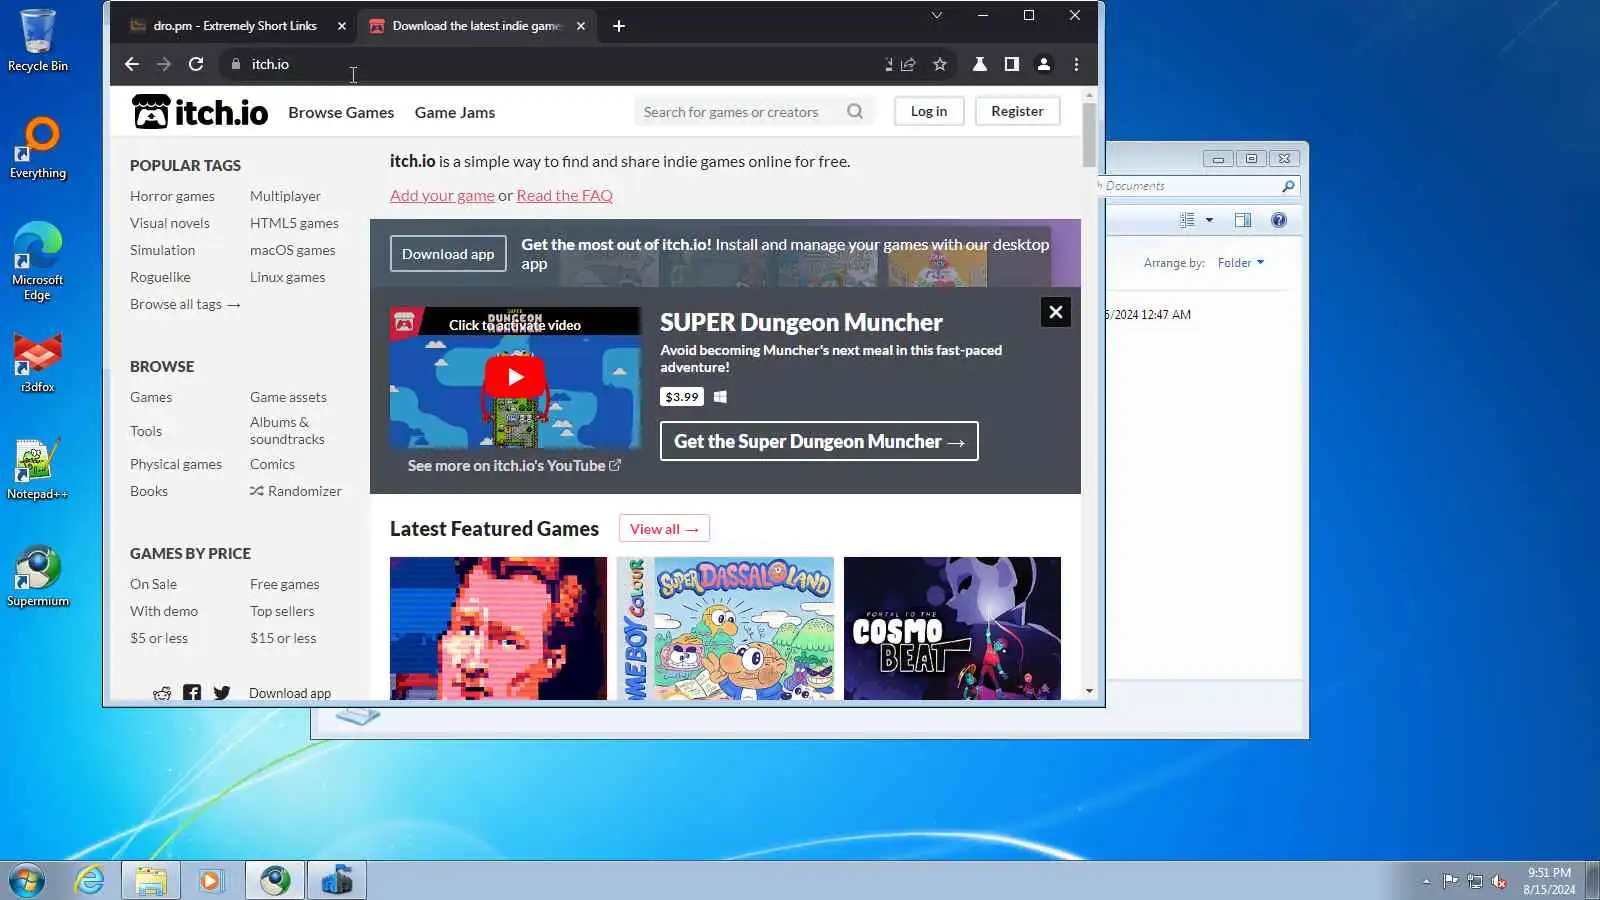Select the Microsoft Edge desktop shortcut
The image size is (1600, 900).
coord(38,261)
